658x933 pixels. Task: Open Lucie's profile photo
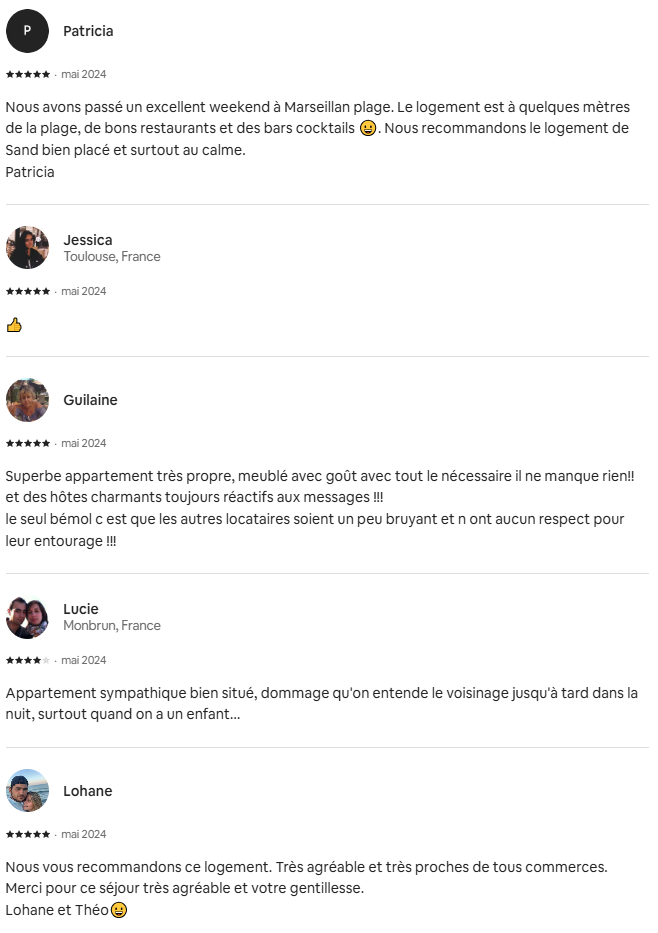coord(27,617)
